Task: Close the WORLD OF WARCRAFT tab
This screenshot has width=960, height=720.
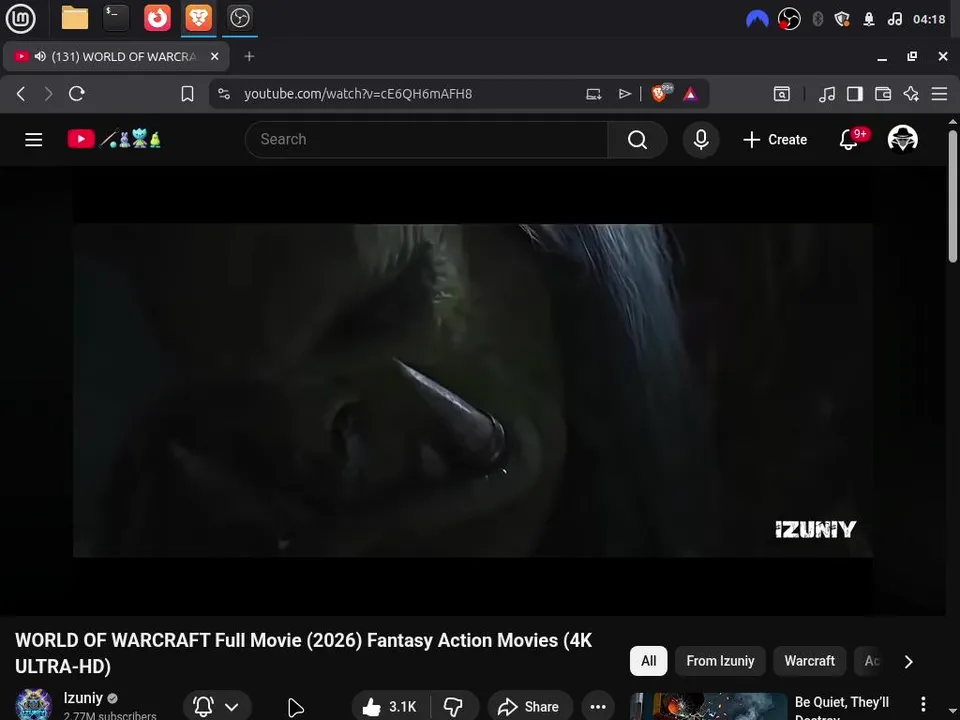Action: [x=214, y=56]
